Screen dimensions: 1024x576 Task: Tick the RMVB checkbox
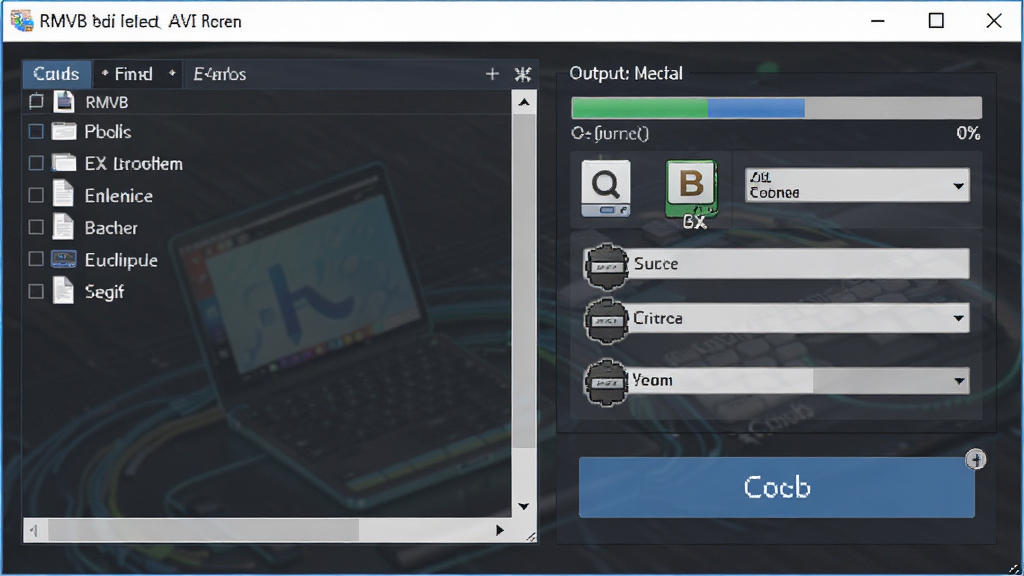click(x=37, y=101)
